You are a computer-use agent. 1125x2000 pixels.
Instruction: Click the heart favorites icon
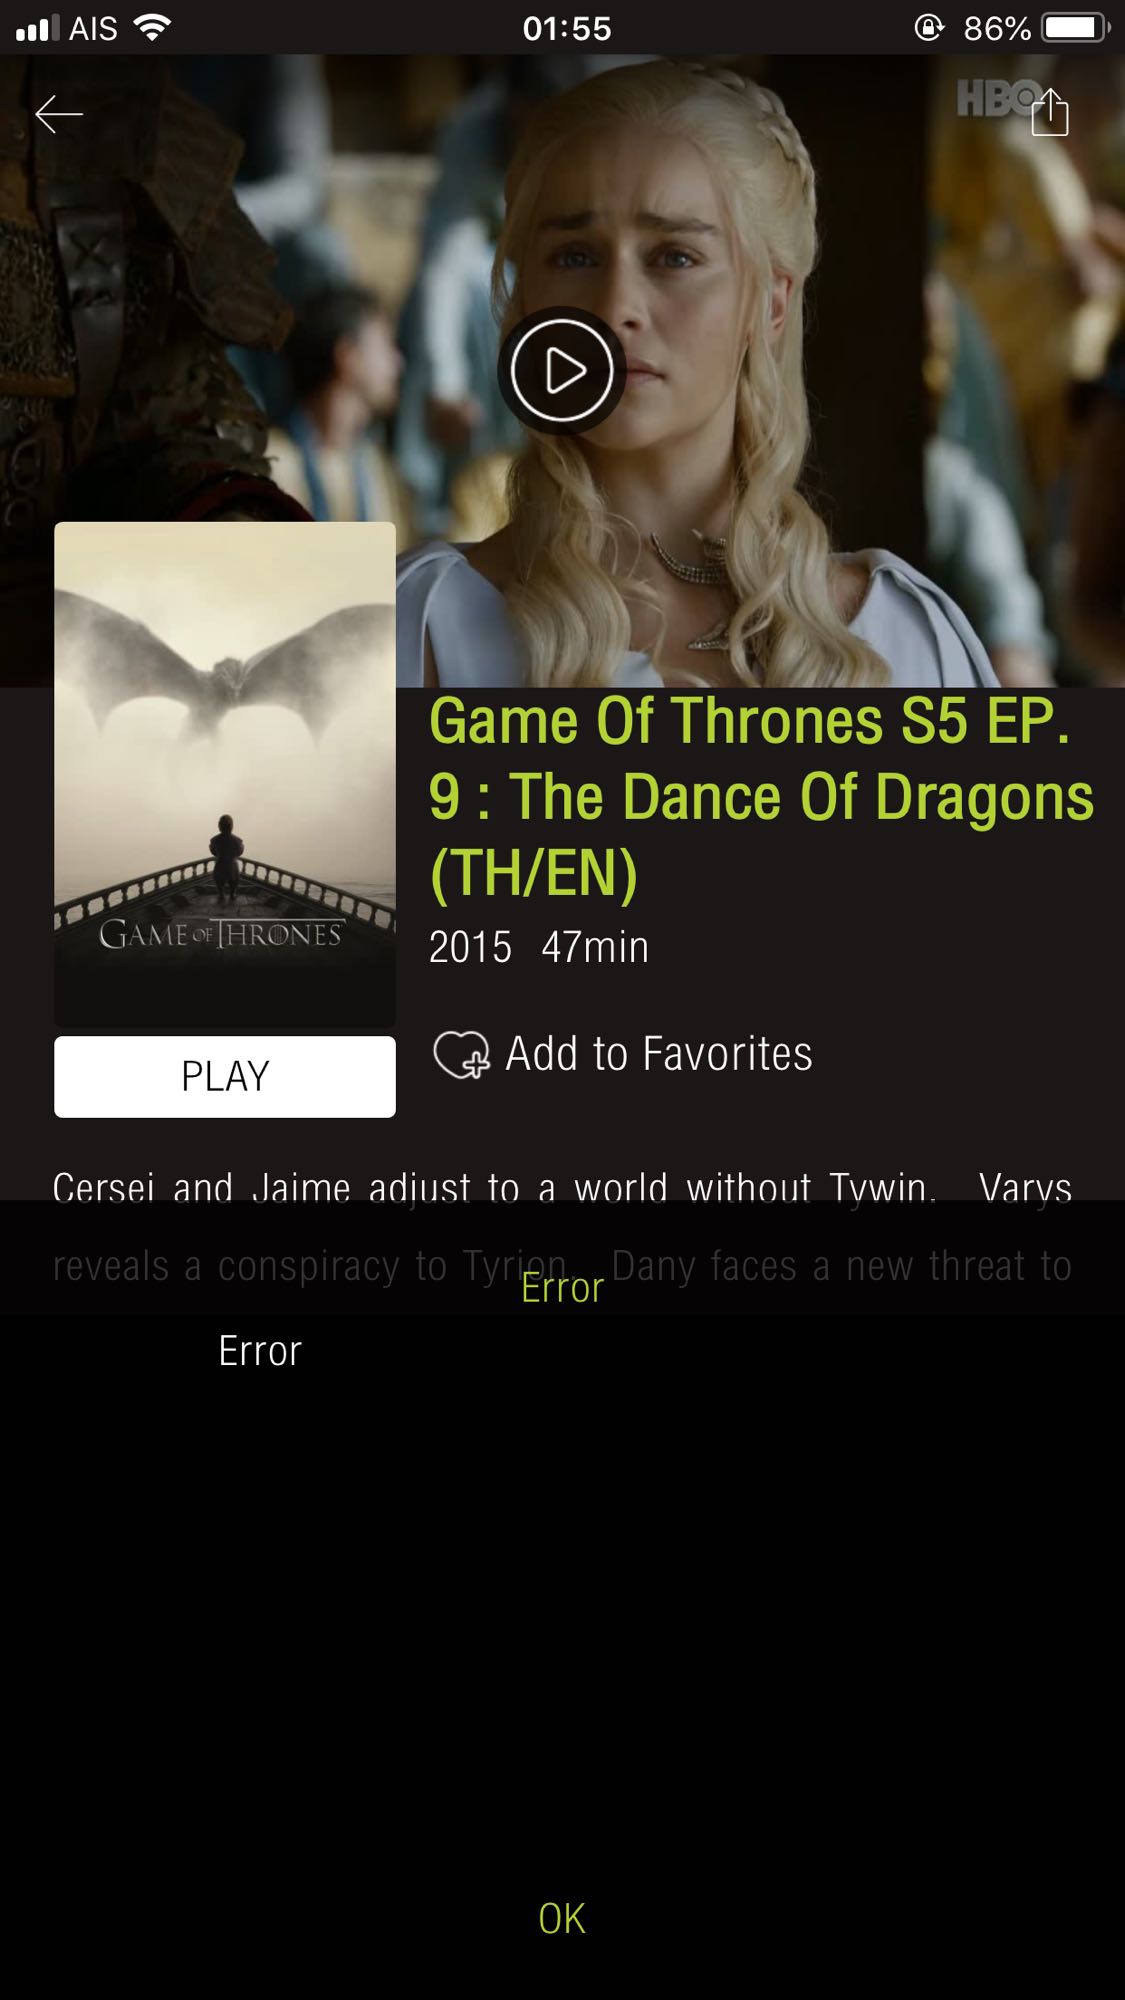[x=461, y=1055]
